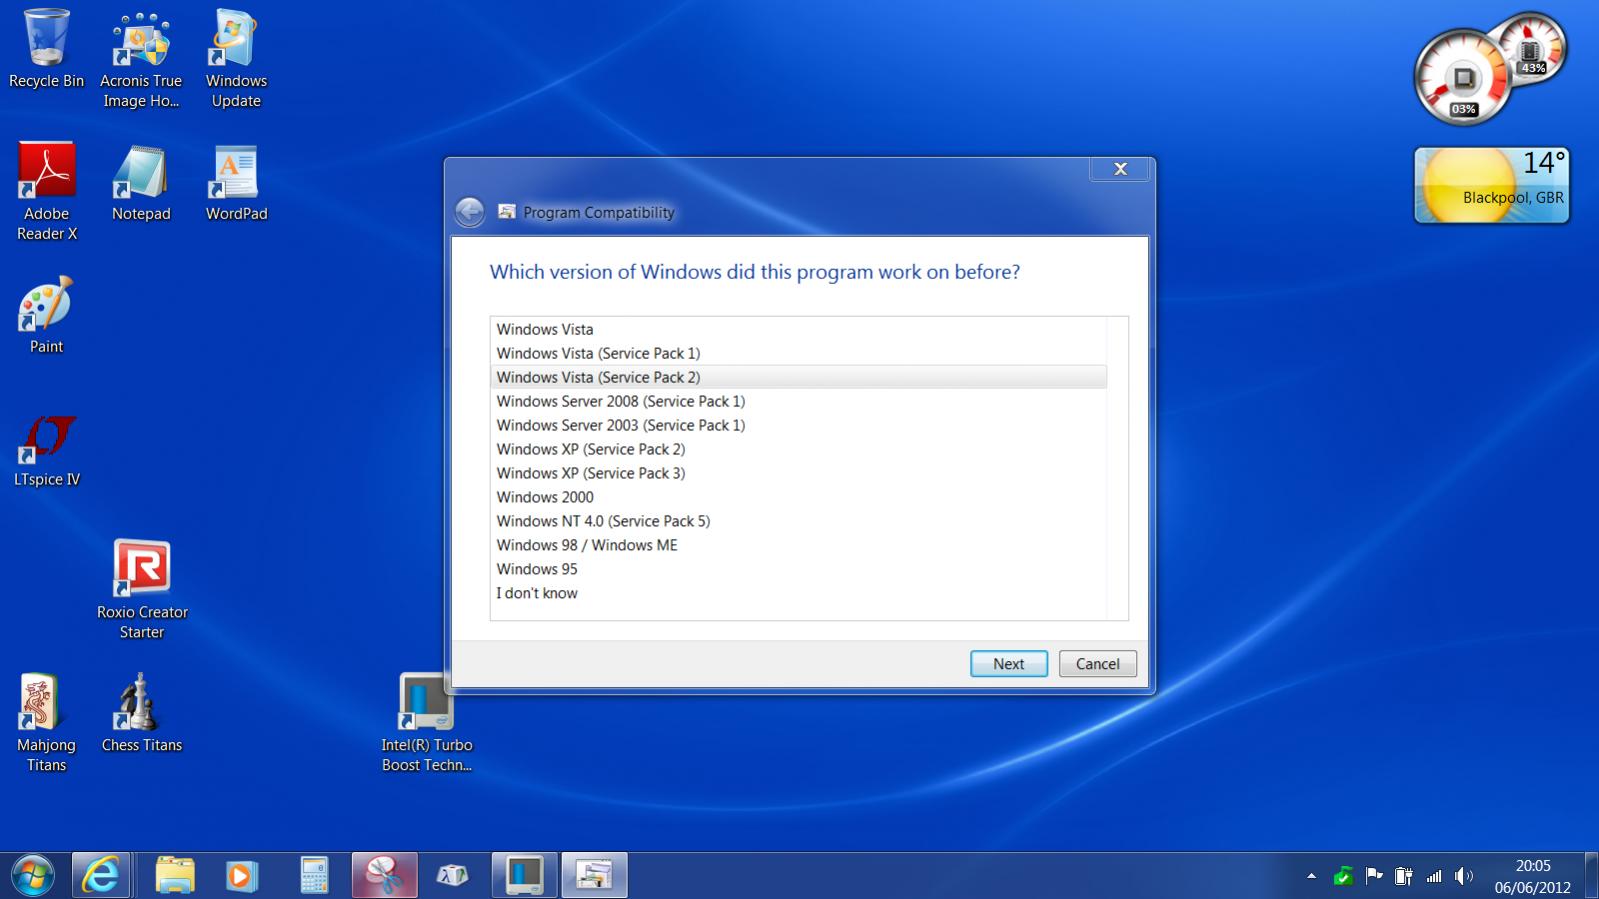Image resolution: width=1599 pixels, height=899 pixels.
Task: Click the green tray icon beside Action Center flag
Action: tap(1343, 876)
